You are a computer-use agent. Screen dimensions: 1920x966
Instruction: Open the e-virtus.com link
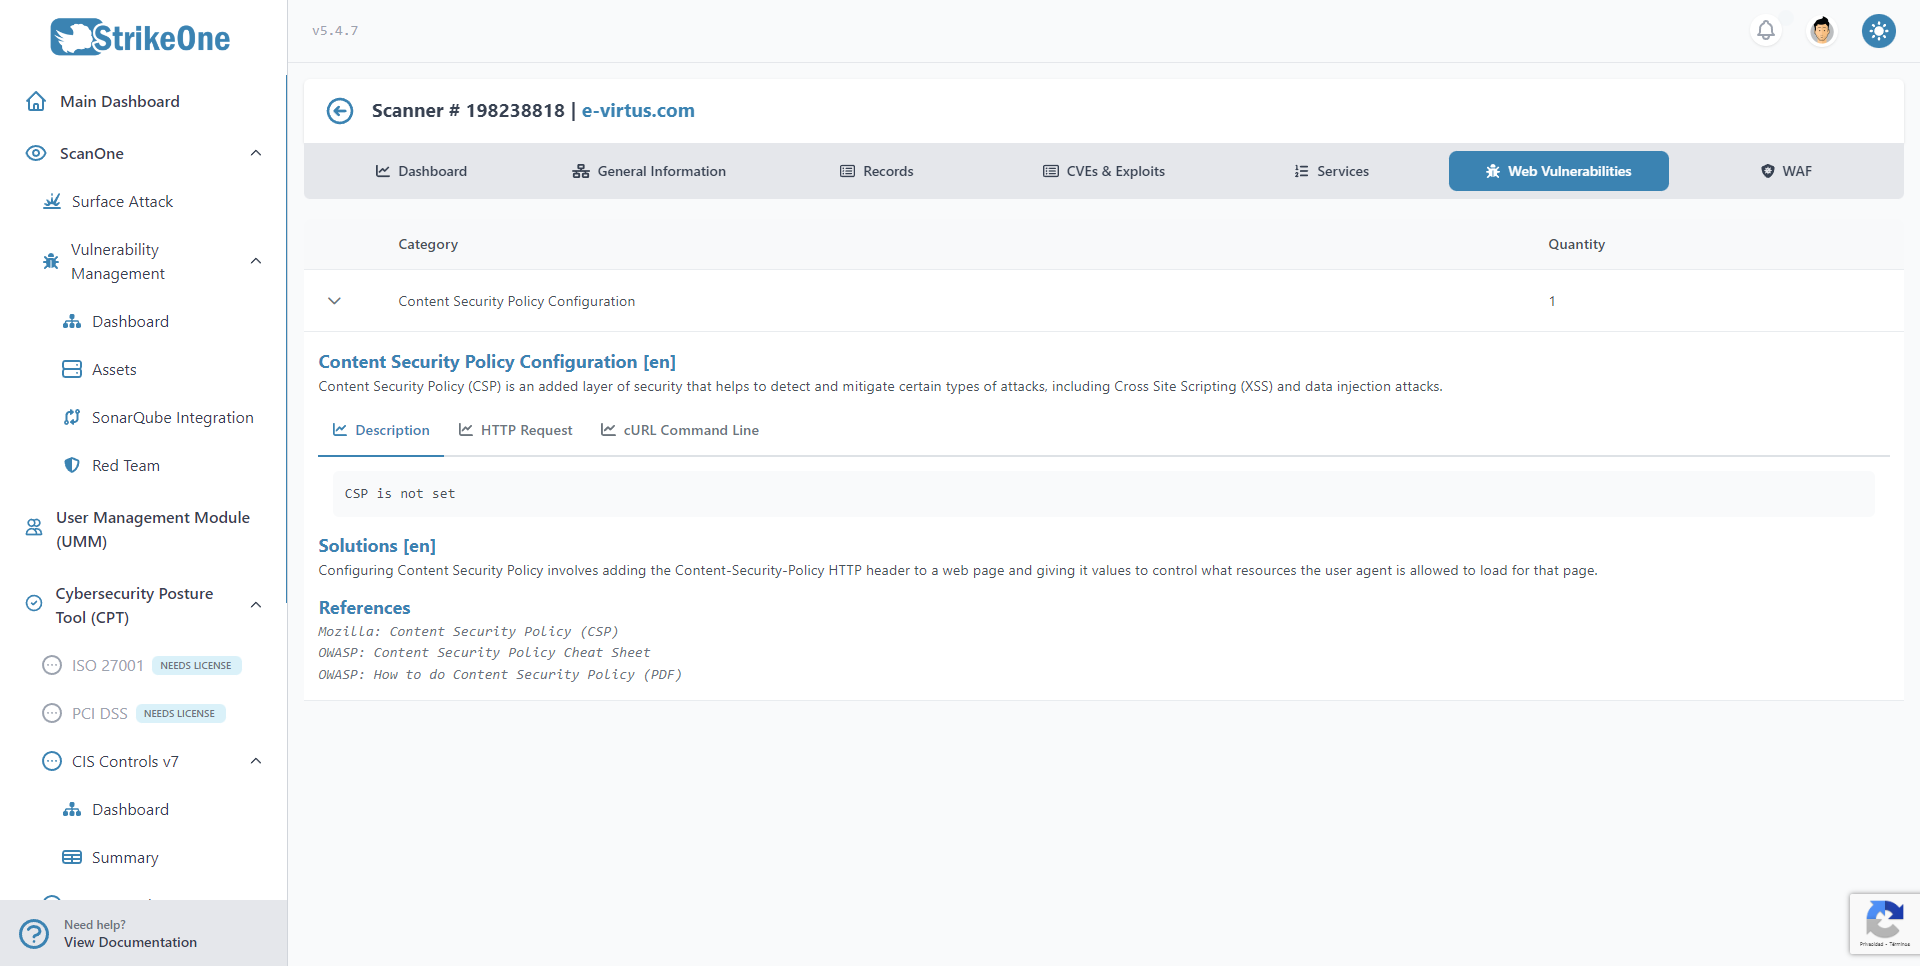[x=638, y=111]
